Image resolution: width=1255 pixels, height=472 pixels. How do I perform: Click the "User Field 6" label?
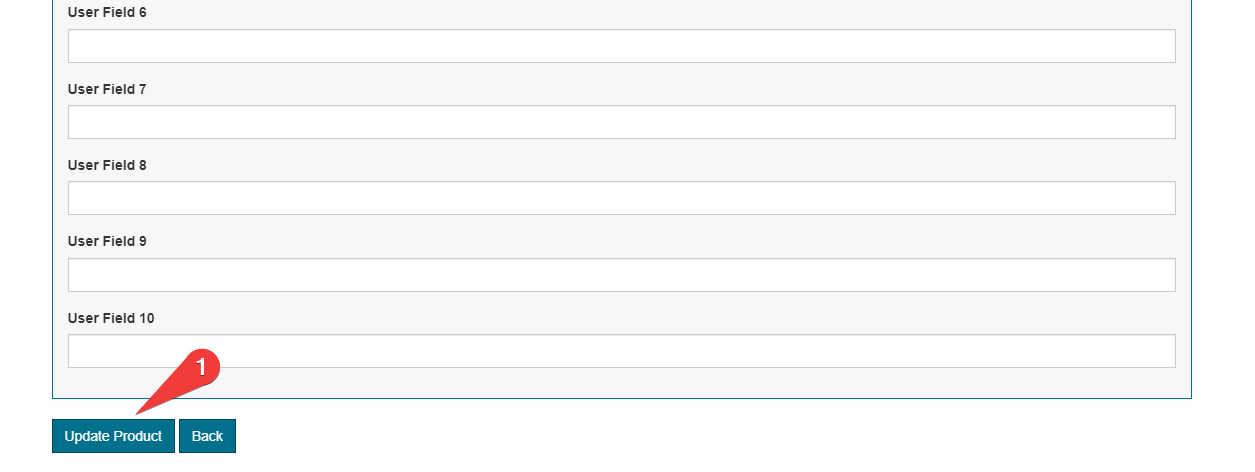tap(107, 13)
